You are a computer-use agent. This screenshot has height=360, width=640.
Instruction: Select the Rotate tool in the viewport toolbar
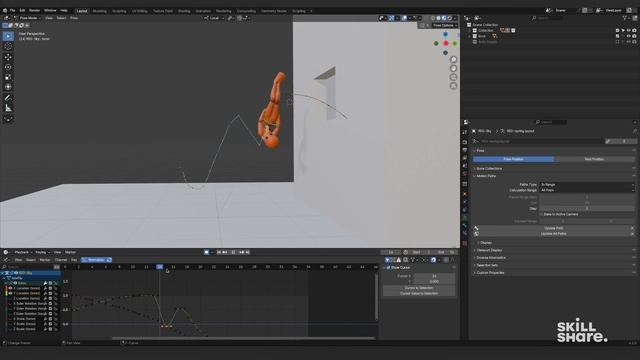pos(8,67)
